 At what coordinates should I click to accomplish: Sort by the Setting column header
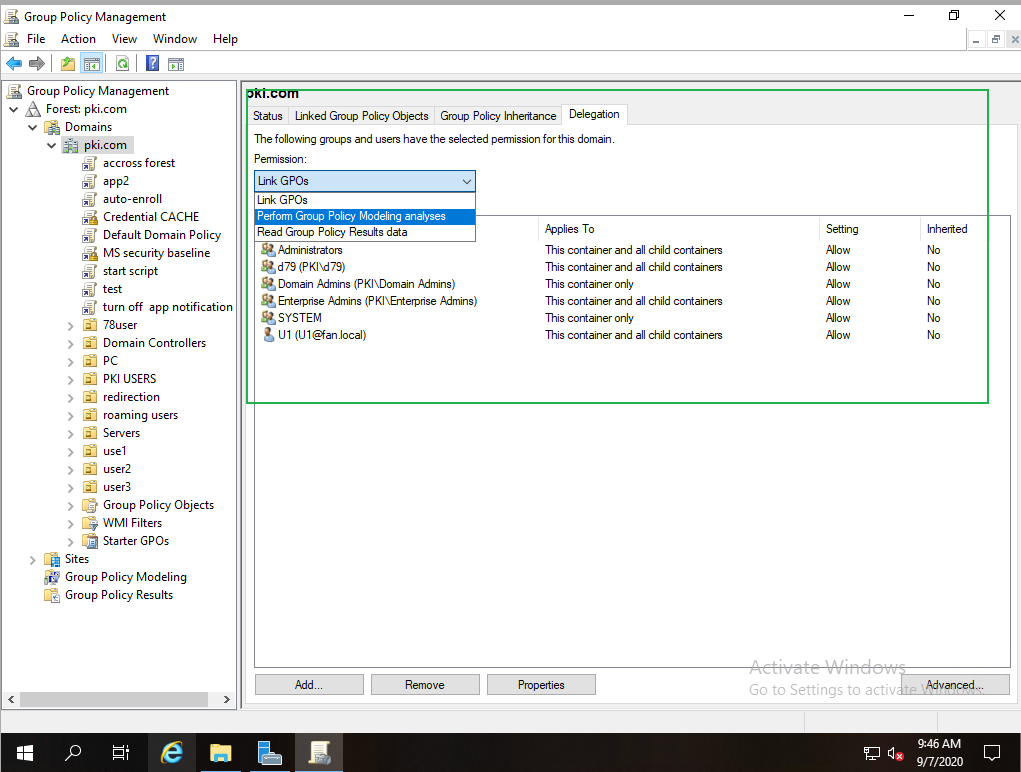[x=869, y=229]
